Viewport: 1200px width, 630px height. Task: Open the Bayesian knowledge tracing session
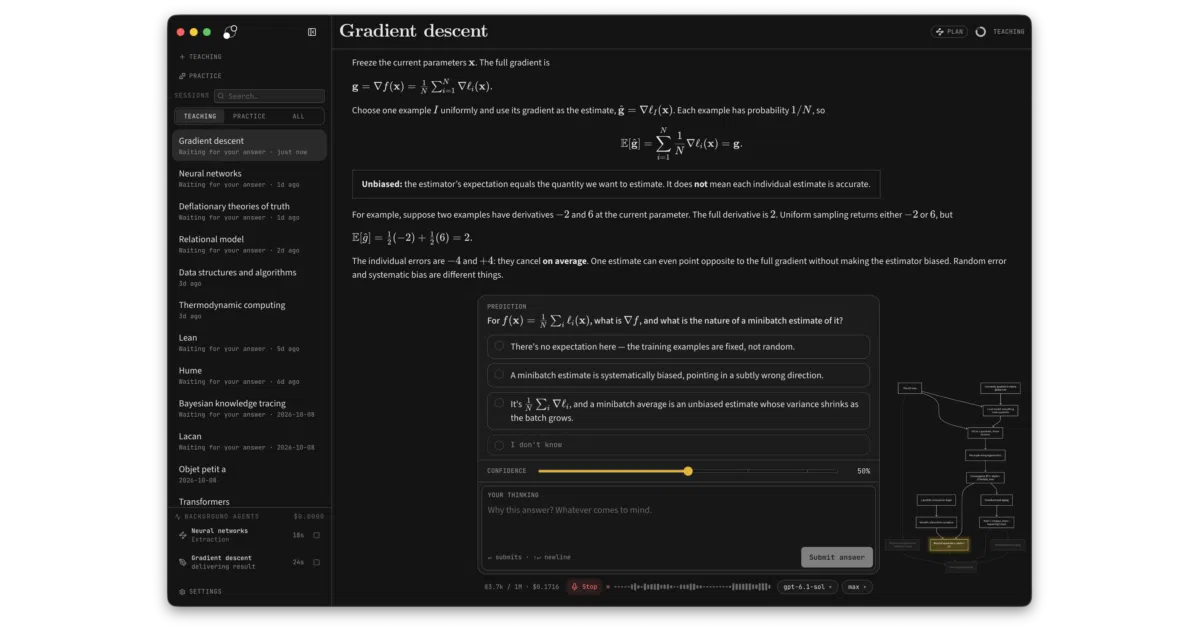pyautogui.click(x=249, y=408)
